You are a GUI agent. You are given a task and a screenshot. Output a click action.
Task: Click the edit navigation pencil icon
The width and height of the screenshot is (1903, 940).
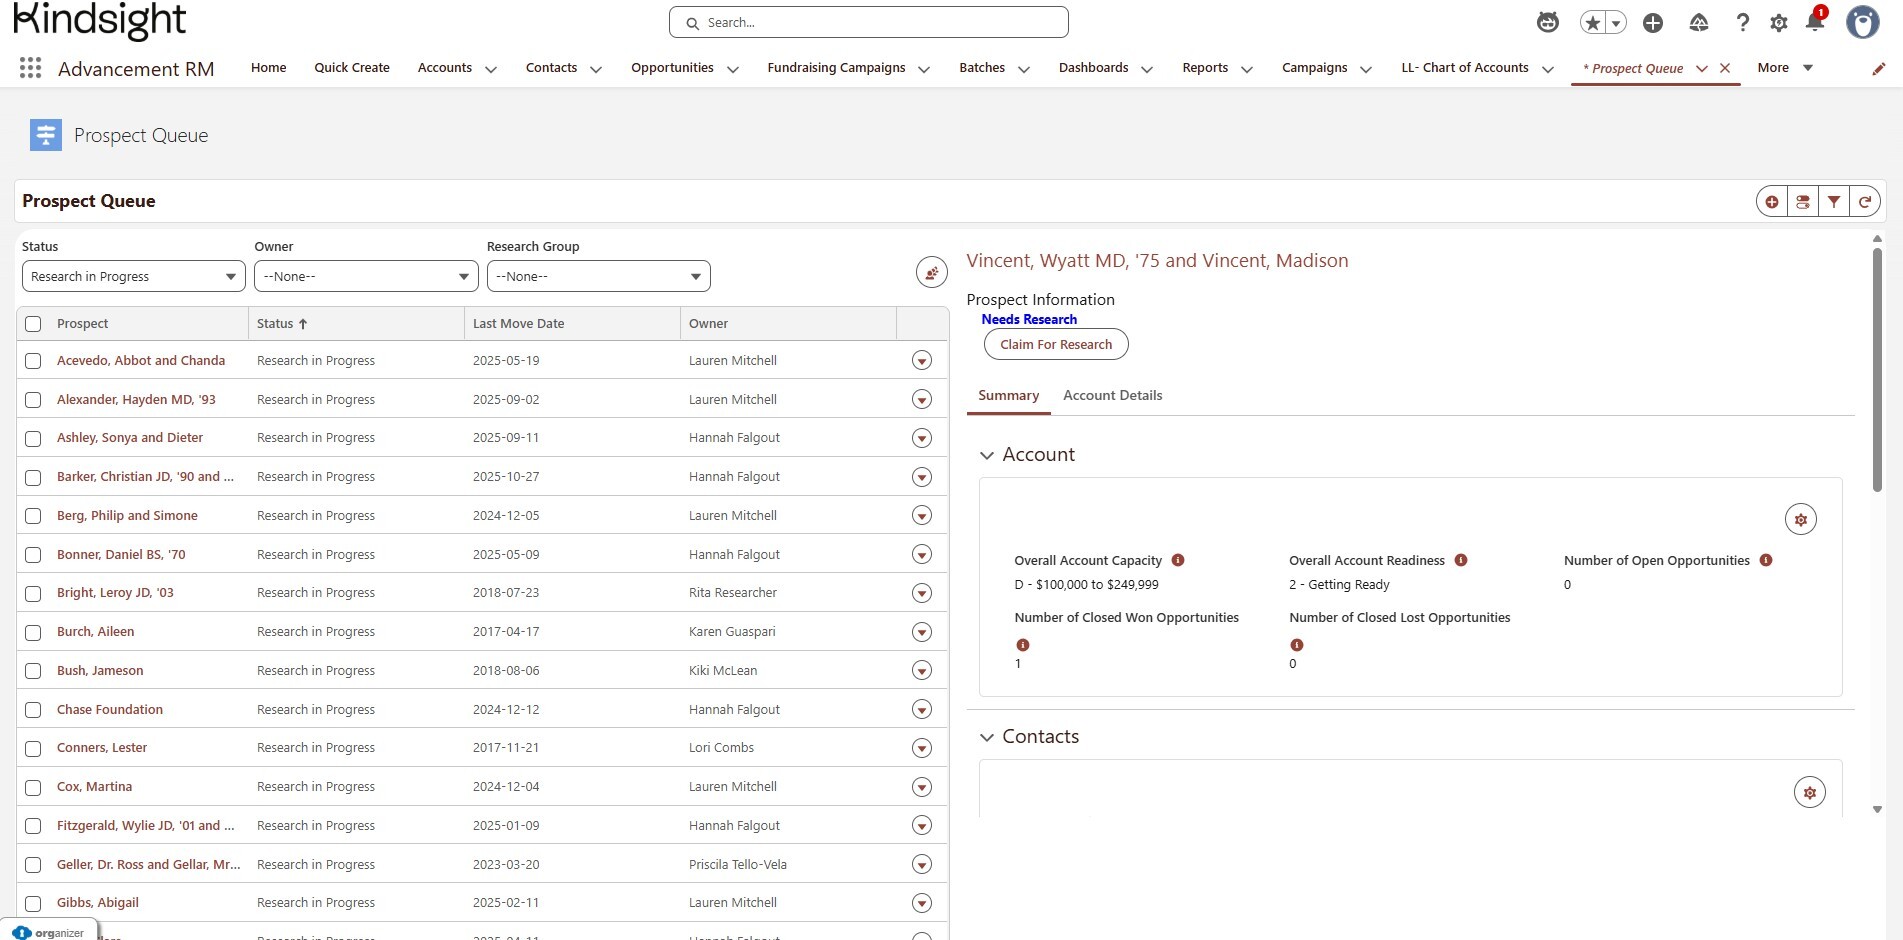[x=1878, y=69]
